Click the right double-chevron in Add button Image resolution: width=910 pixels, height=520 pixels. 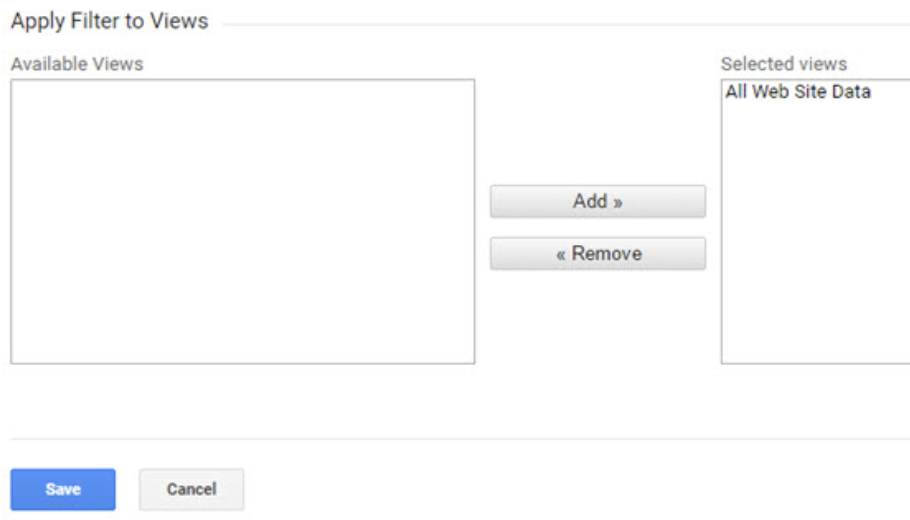click(618, 203)
